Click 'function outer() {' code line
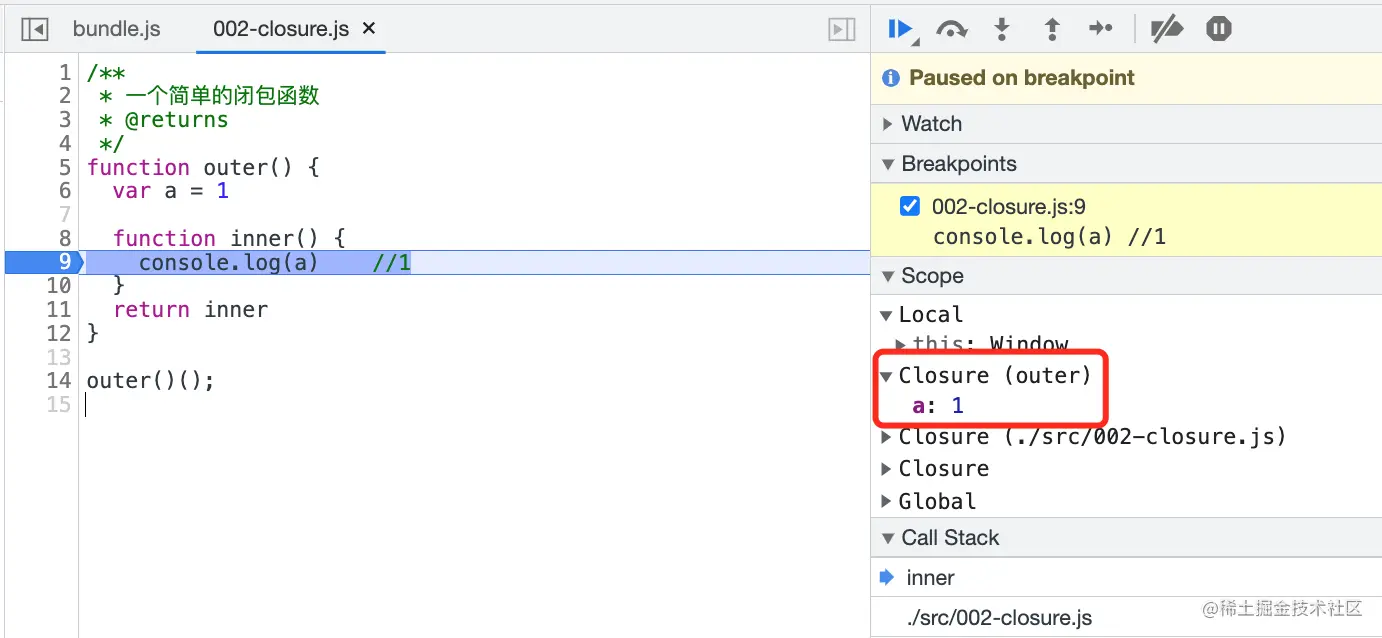1382x638 pixels. point(203,167)
